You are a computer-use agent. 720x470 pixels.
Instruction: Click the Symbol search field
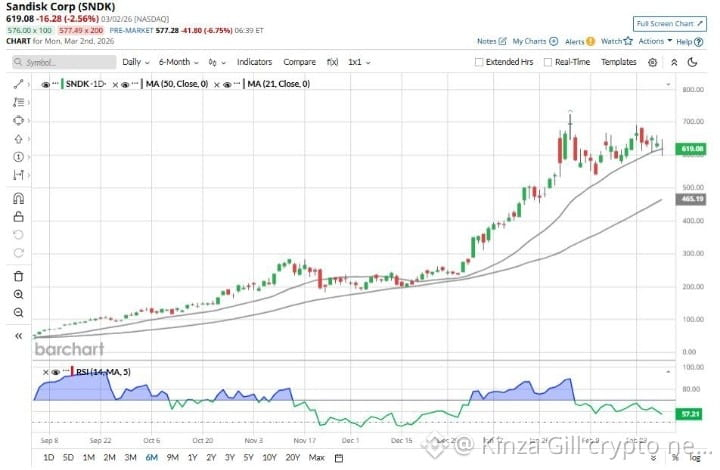click(x=64, y=62)
